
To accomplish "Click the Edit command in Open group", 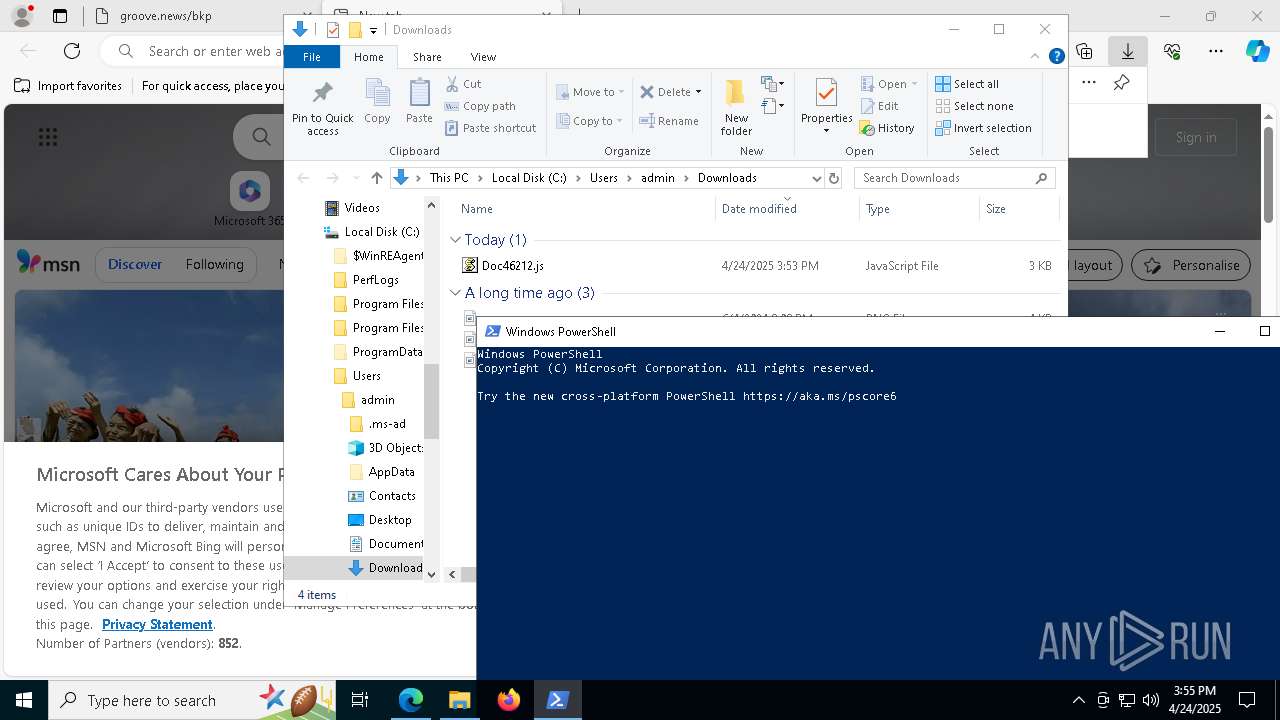I will [x=880, y=106].
